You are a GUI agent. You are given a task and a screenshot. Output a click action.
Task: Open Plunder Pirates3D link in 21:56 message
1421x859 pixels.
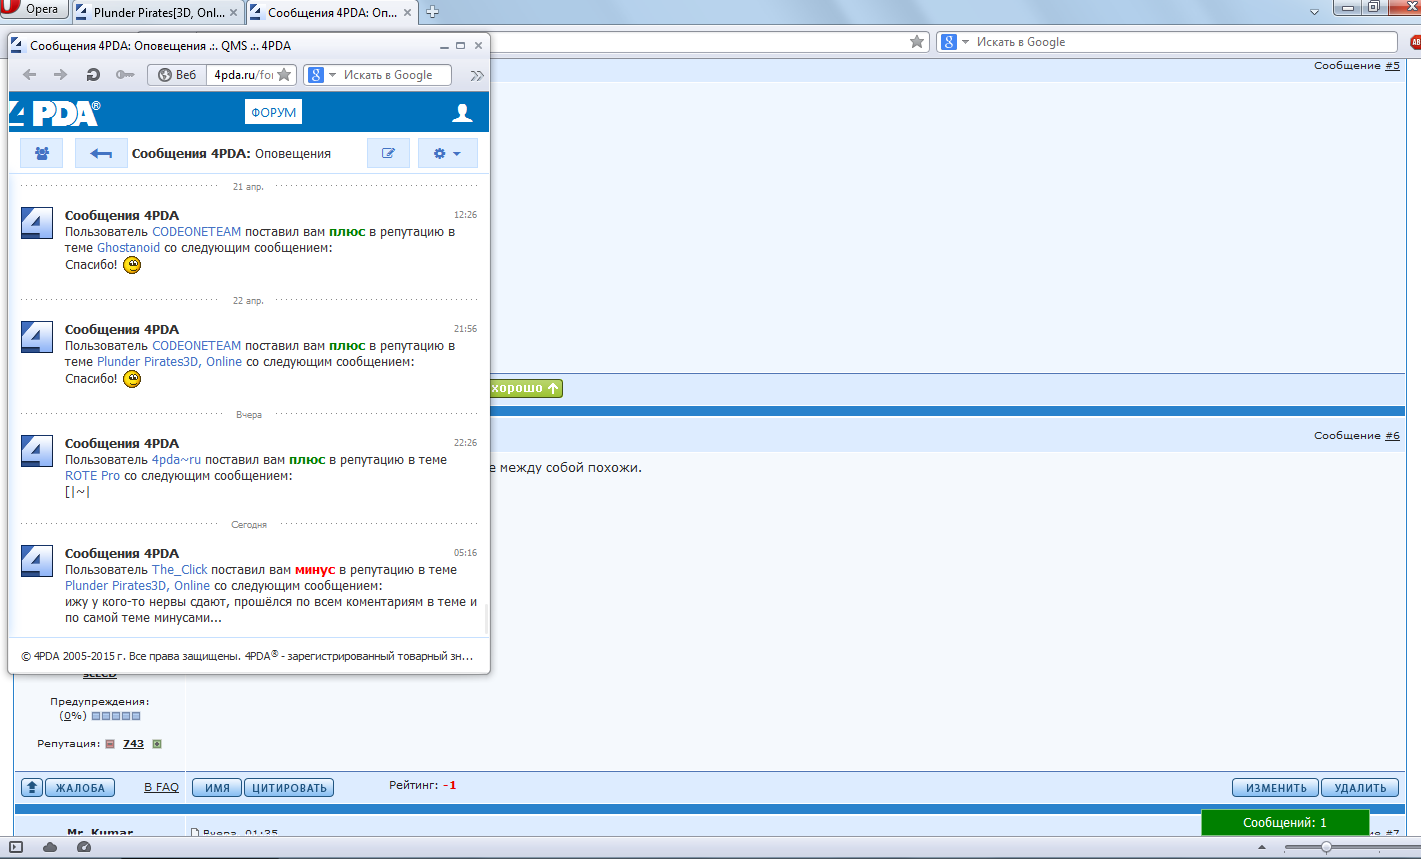click(169, 362)
